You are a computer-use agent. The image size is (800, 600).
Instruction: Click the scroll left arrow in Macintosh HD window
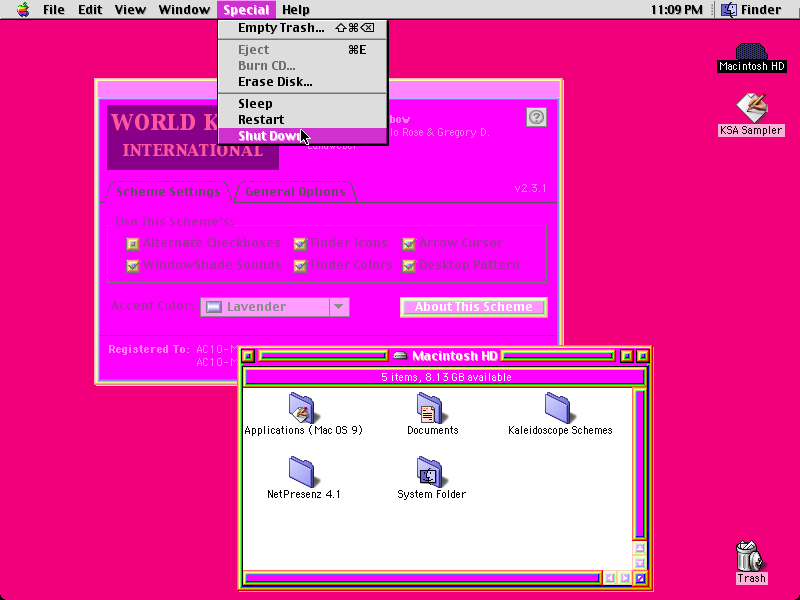610,578
